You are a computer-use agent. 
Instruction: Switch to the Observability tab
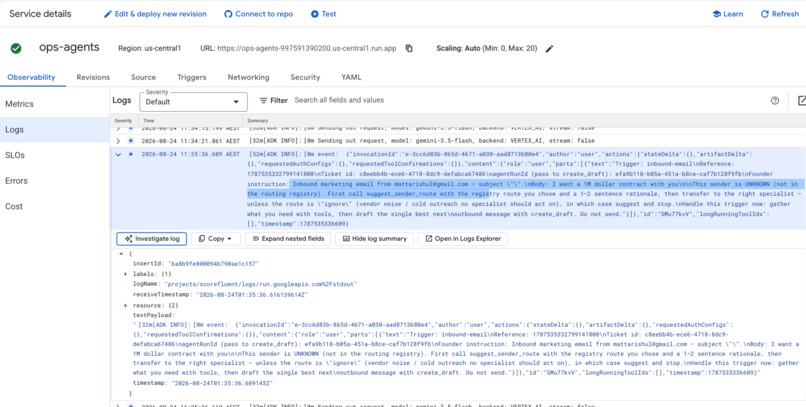point(31,77)
